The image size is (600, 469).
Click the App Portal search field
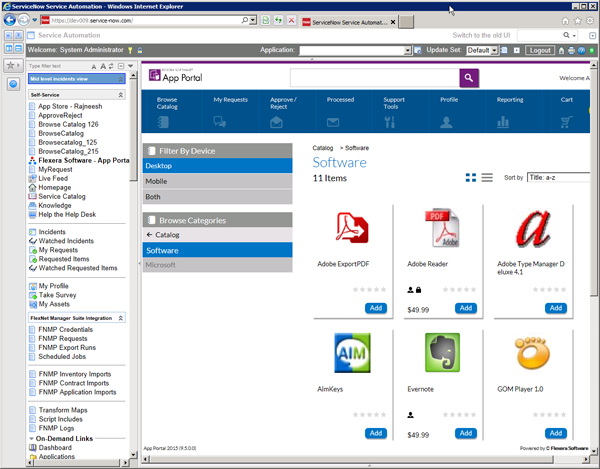[374, 77]
